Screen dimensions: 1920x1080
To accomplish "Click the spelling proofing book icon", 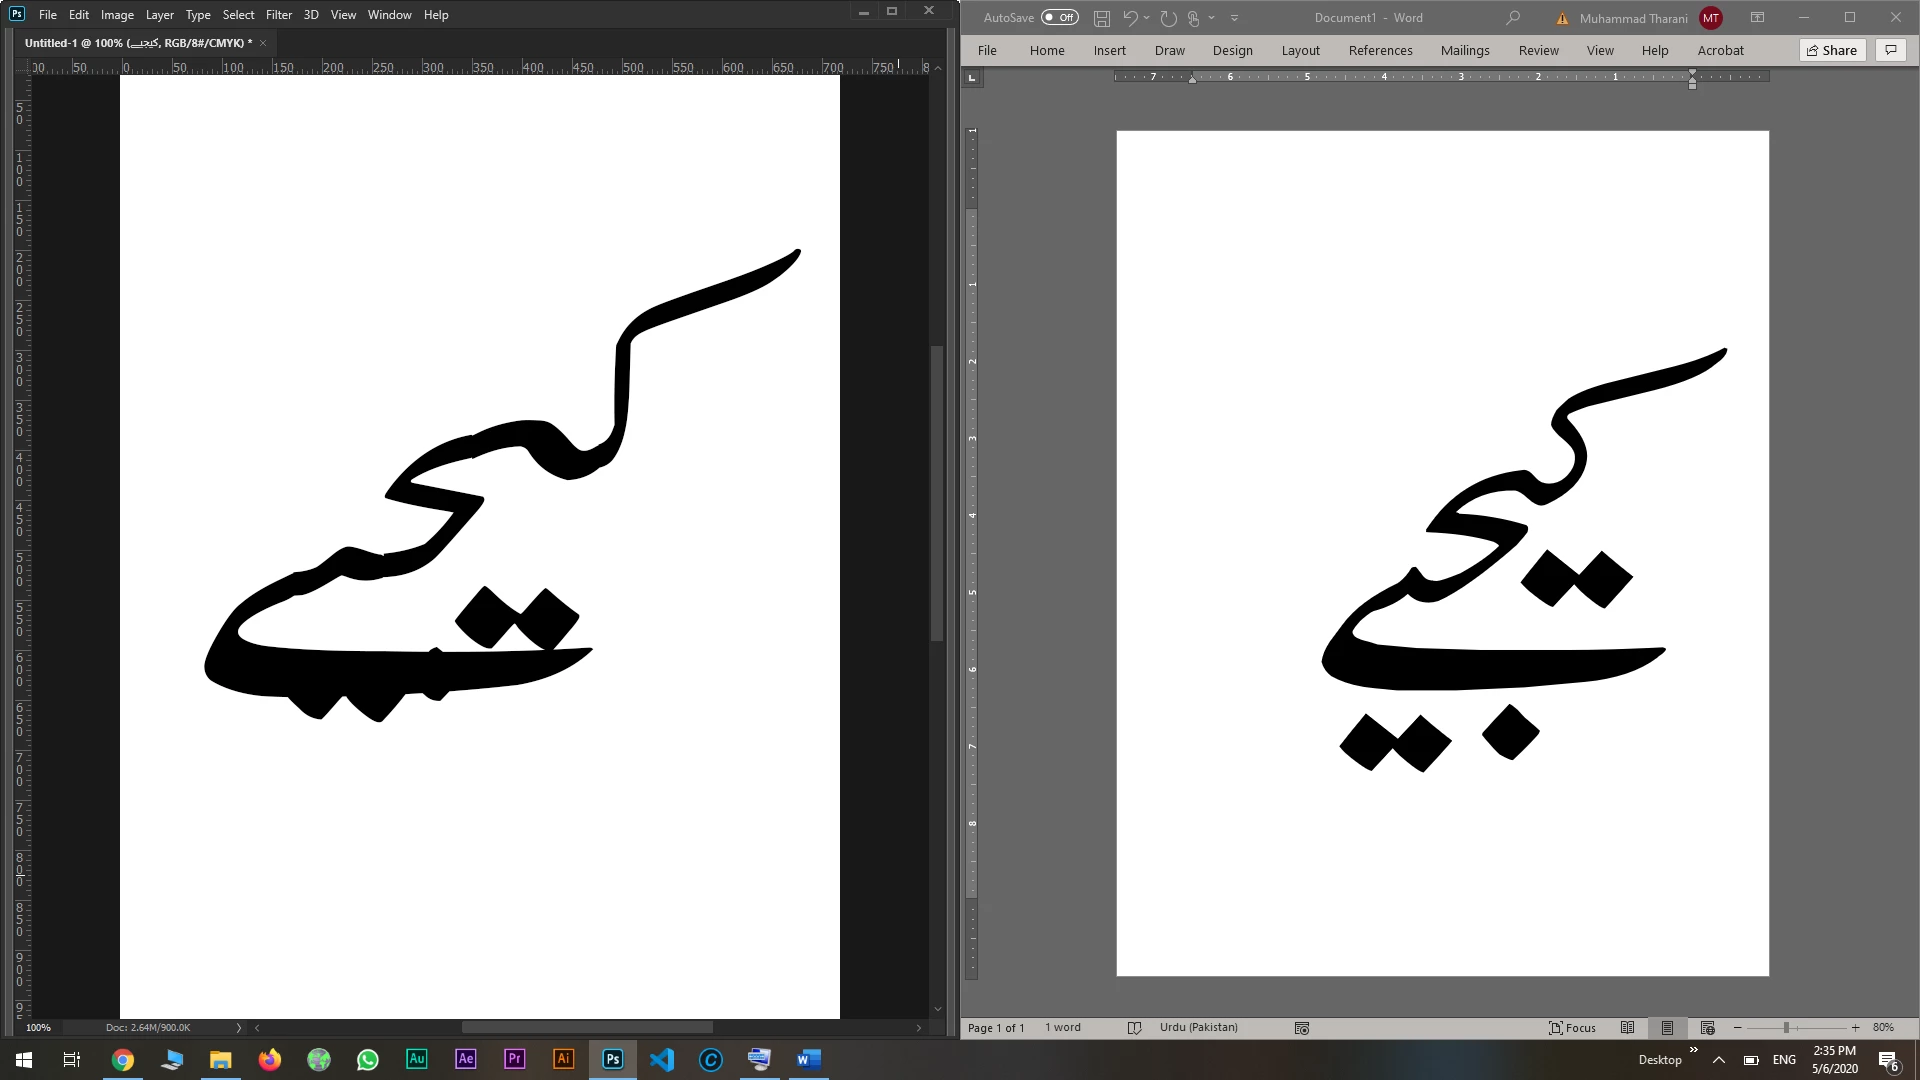I will tap(1134, 1028).
